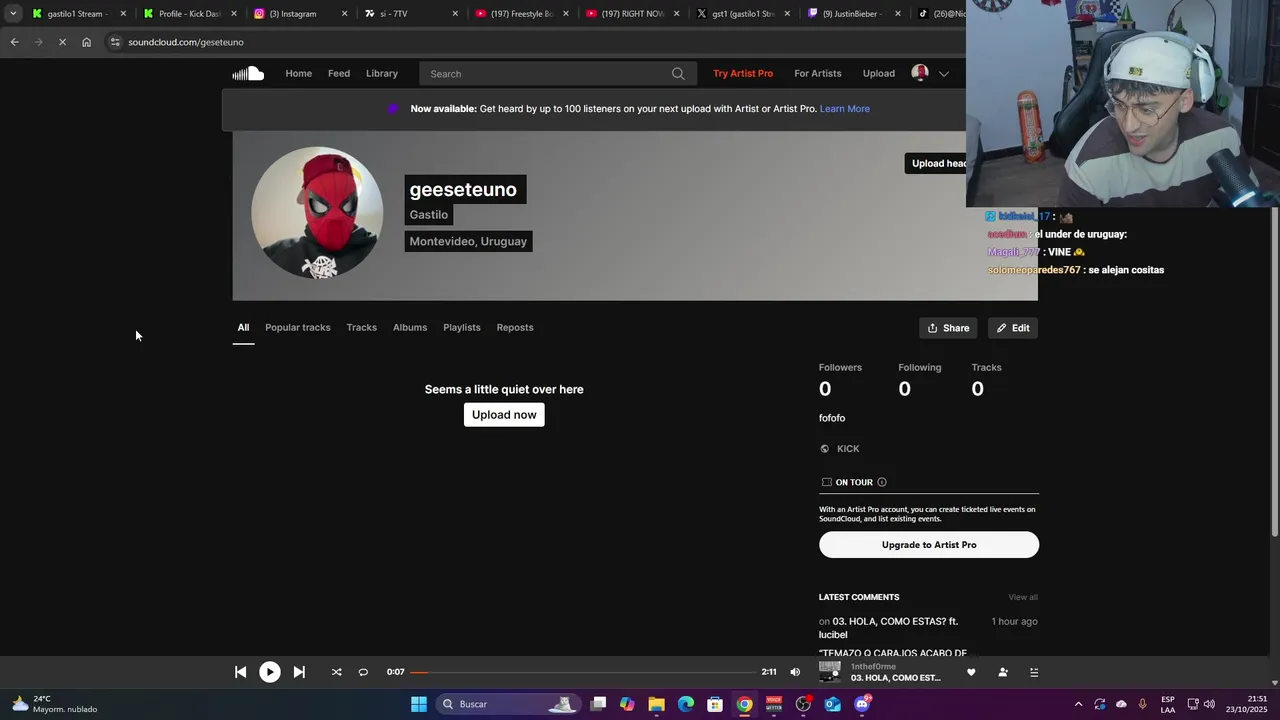Open the Windows Start menu
Image resolution: width=1280 pixels, height=720 pixels.
pyautogui.click(x=419, y=704)
